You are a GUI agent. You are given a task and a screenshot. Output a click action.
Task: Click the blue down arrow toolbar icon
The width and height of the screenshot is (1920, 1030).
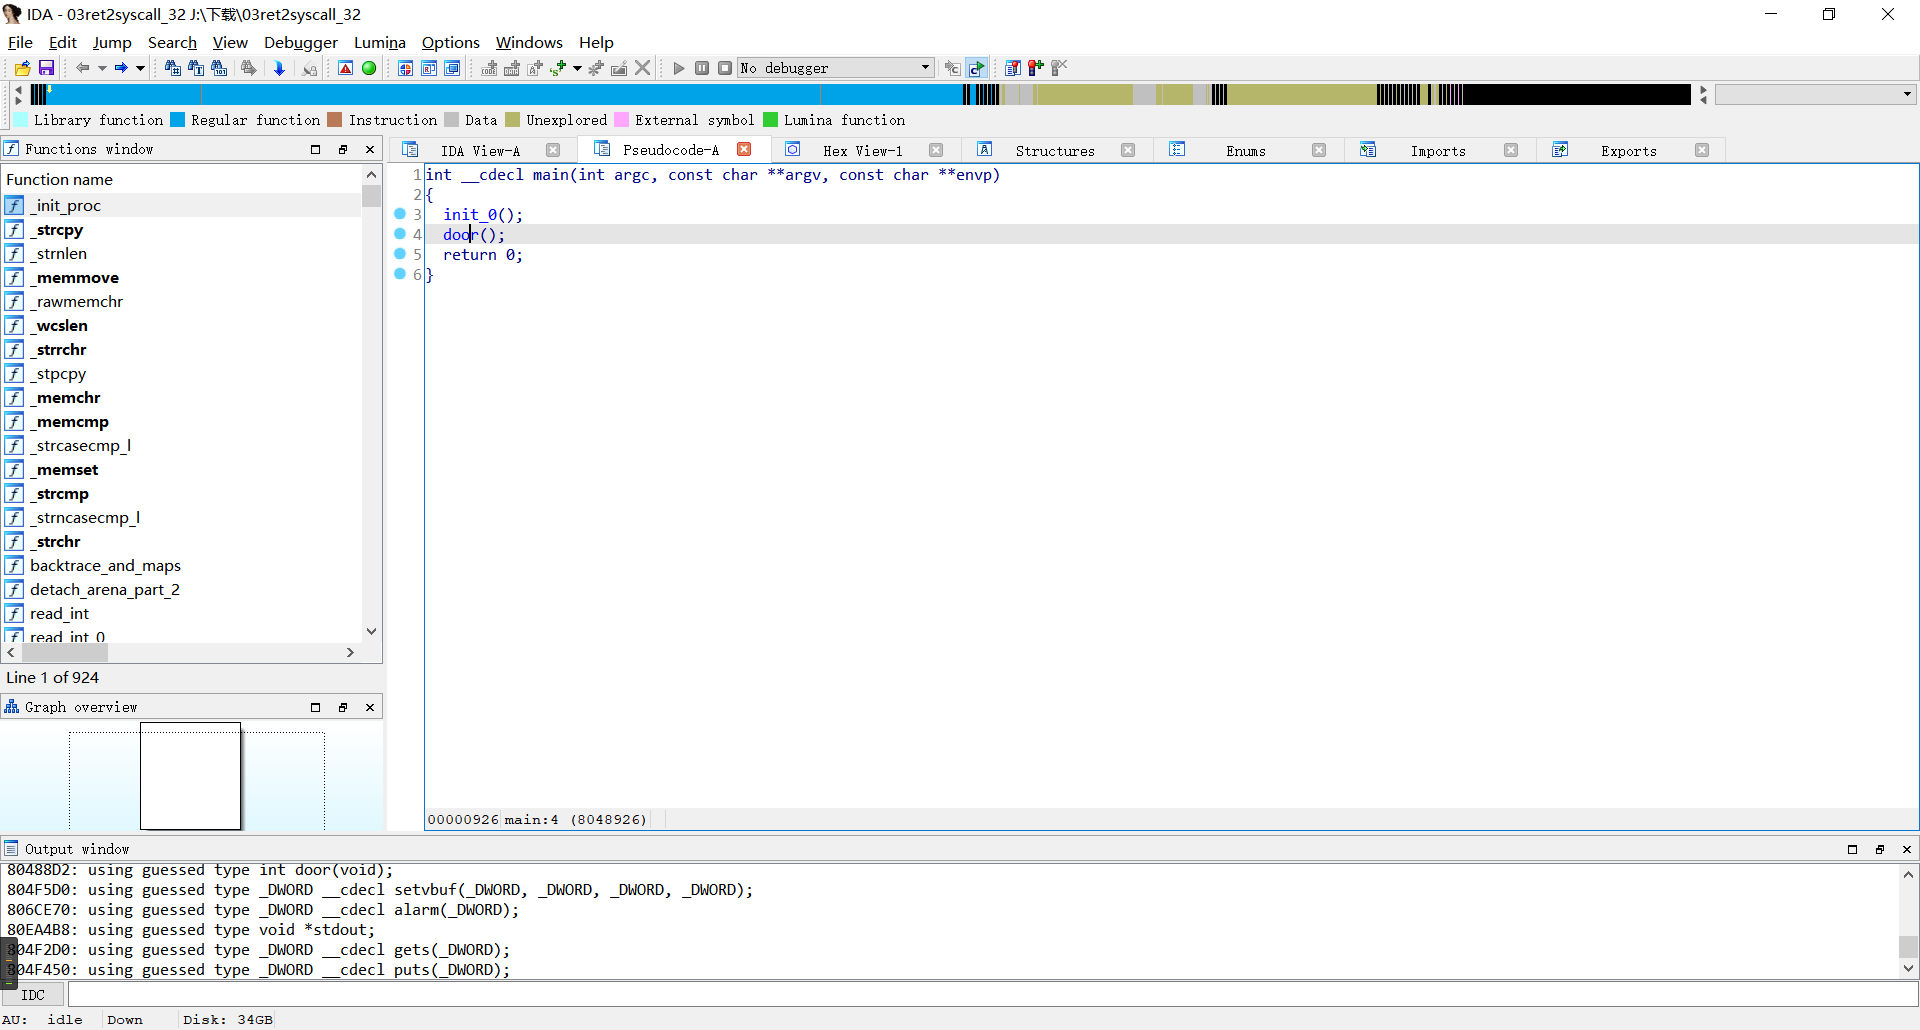279,68
